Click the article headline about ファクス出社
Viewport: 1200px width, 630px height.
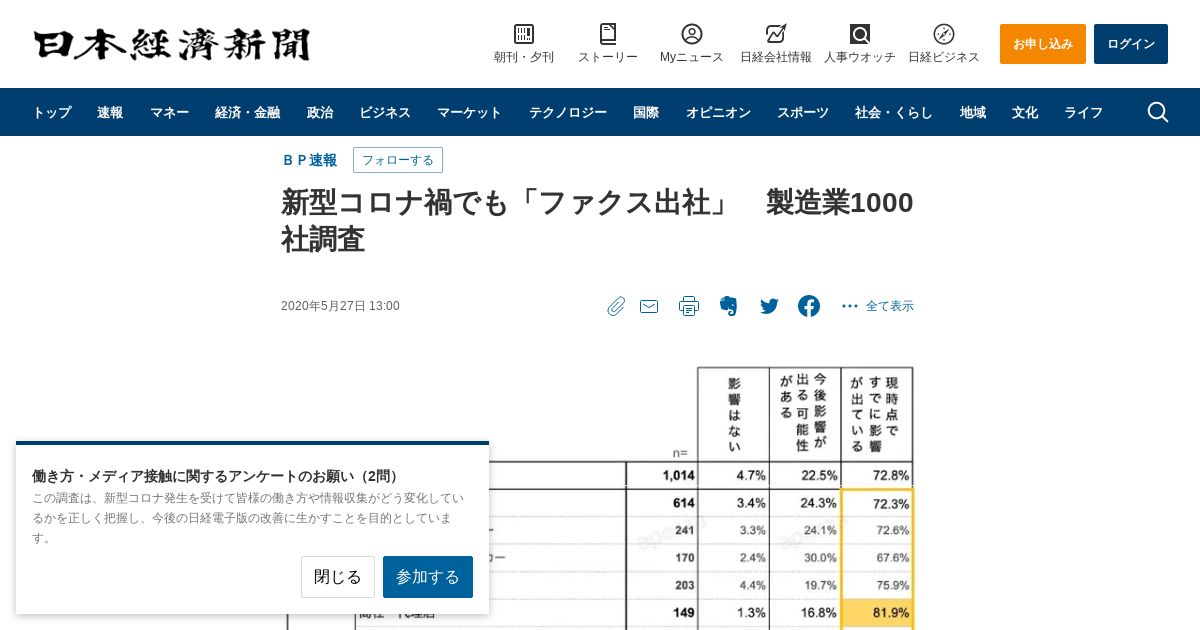[597, 220]
